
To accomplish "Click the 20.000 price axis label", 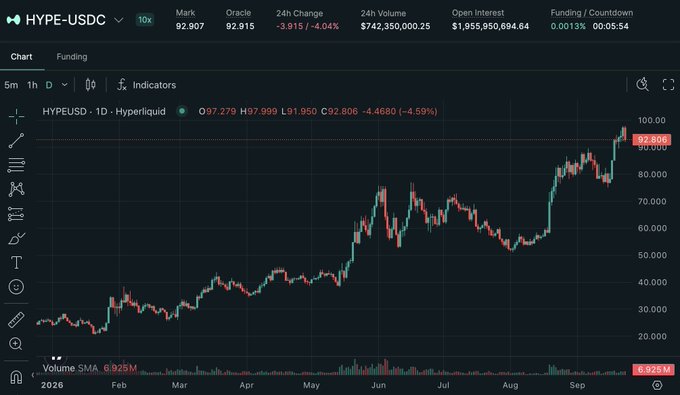I will (x=652, y=336).
